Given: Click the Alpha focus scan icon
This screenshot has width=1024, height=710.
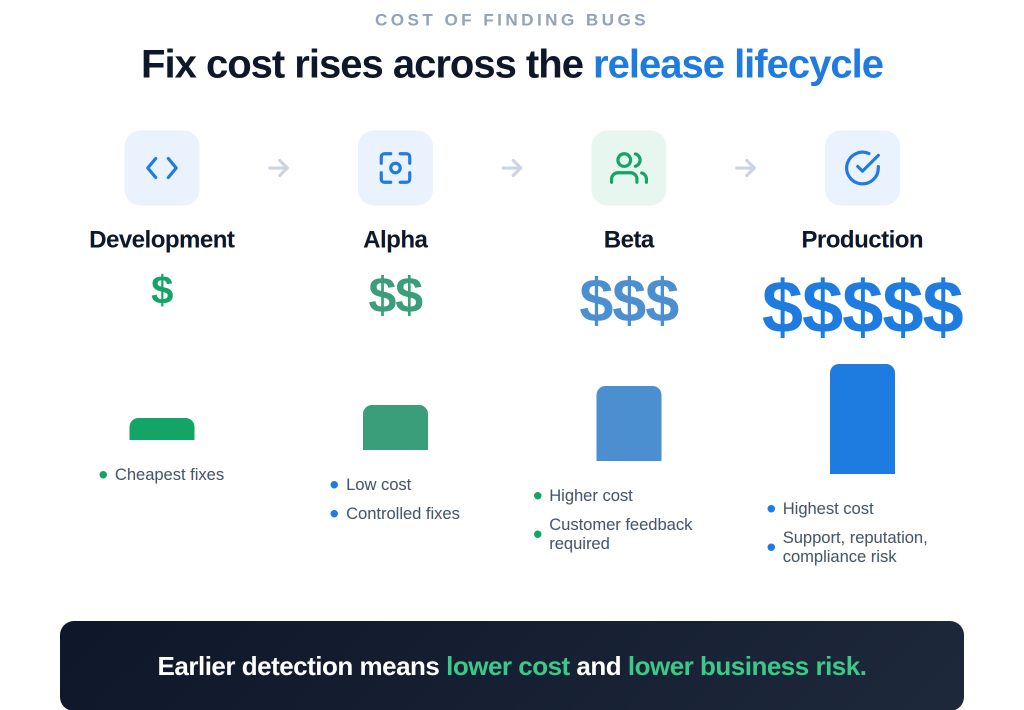Looking at the screenshot, I should tap(395, 168).
